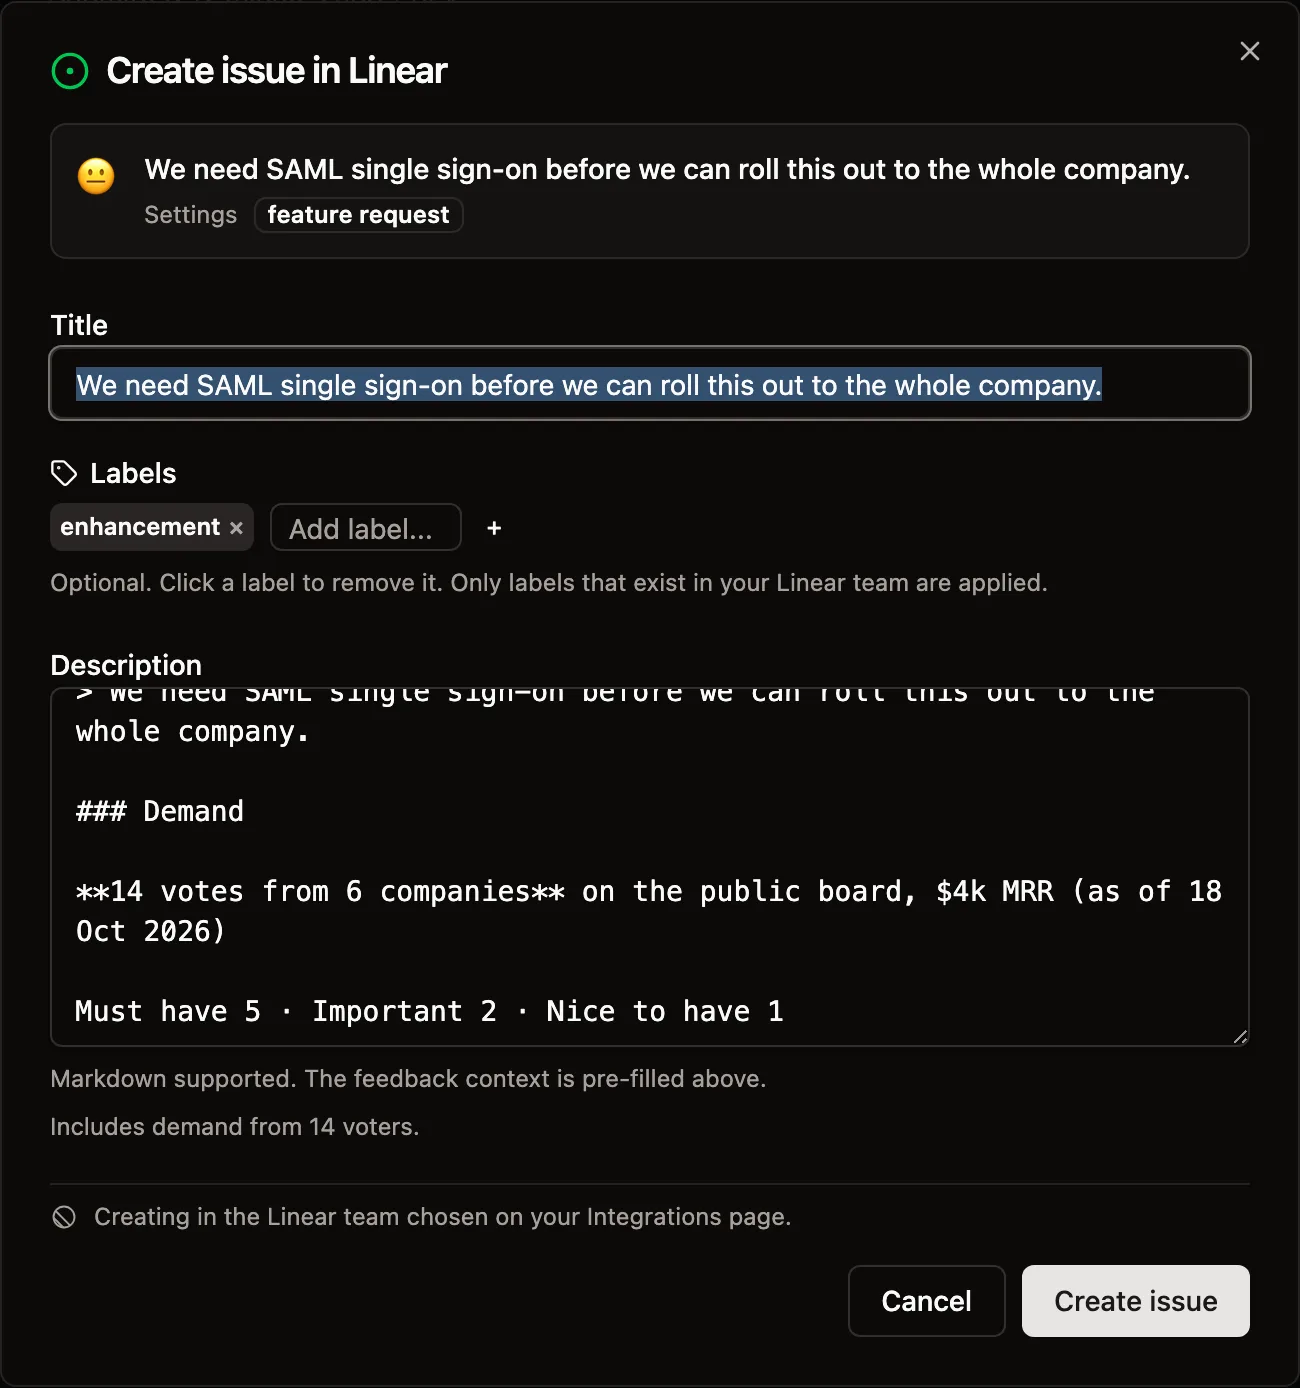Click the Markdown supported hint text

(408, 1079)
